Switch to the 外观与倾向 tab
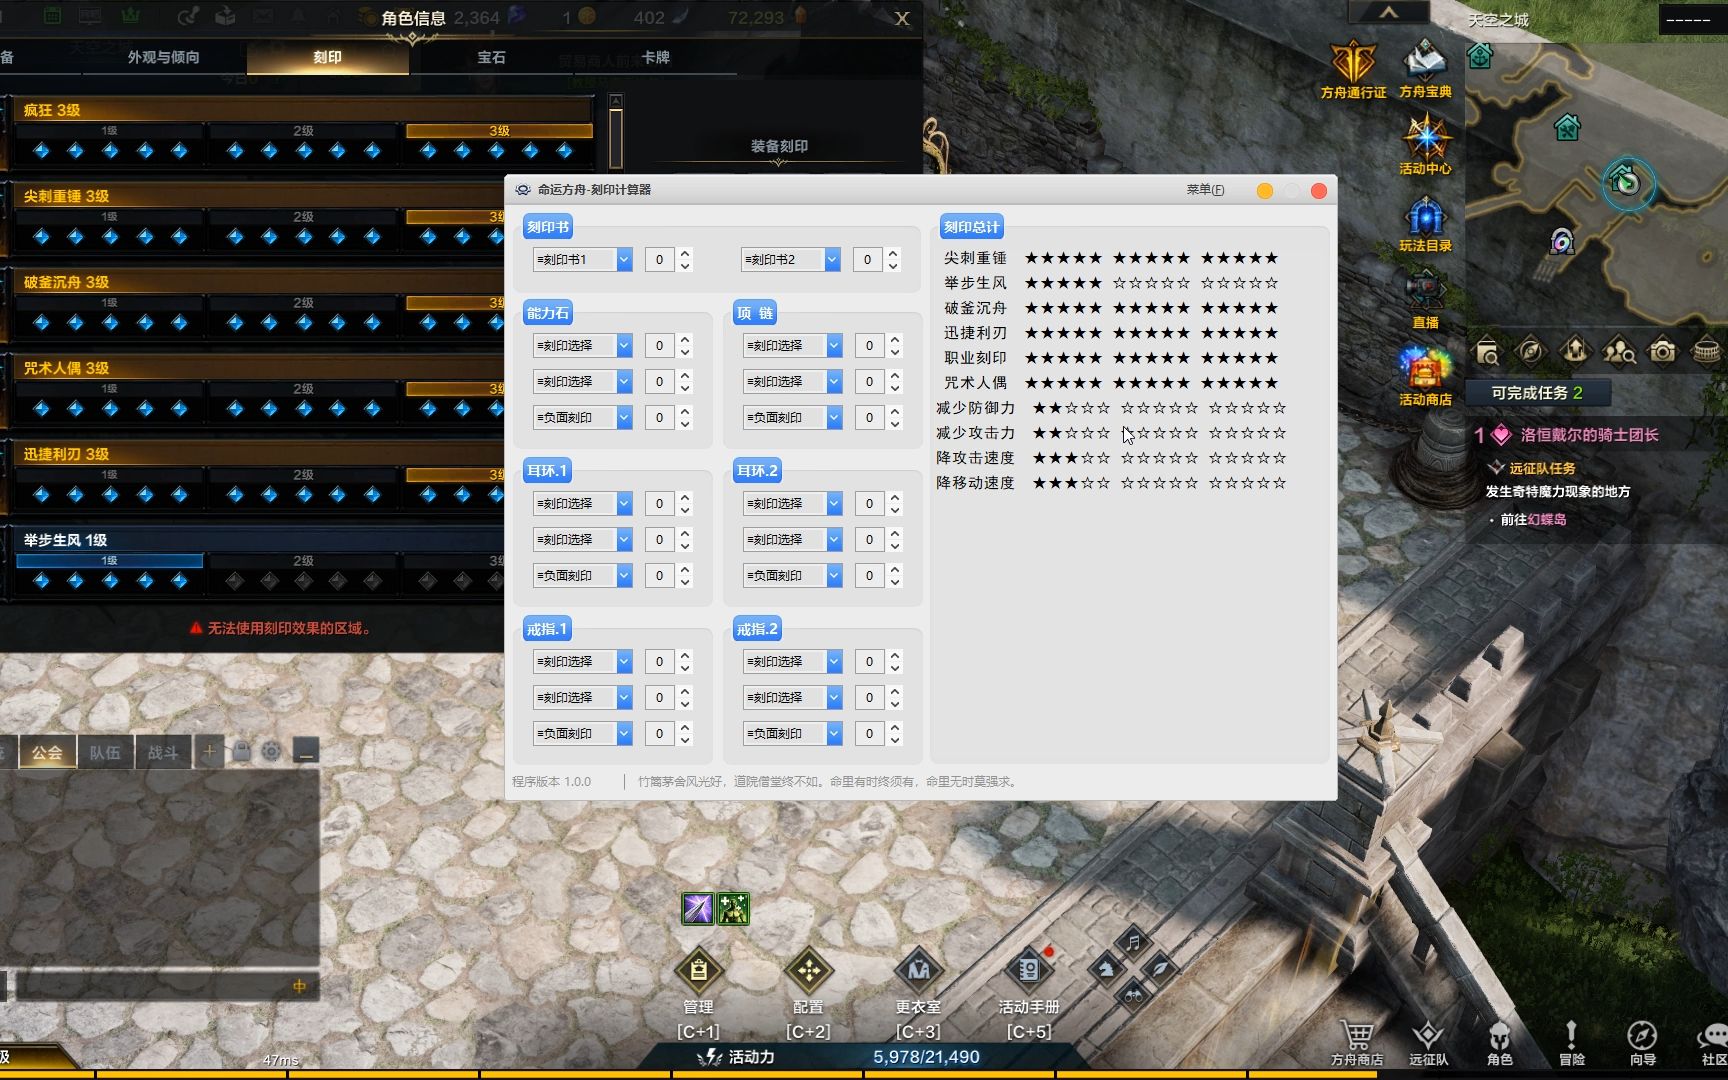 click(163, 58)
